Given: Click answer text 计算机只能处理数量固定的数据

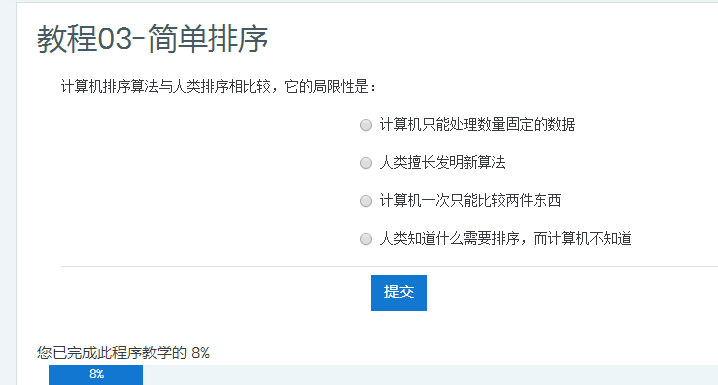Looking at the screenshot, I should (x=477, y=125).
